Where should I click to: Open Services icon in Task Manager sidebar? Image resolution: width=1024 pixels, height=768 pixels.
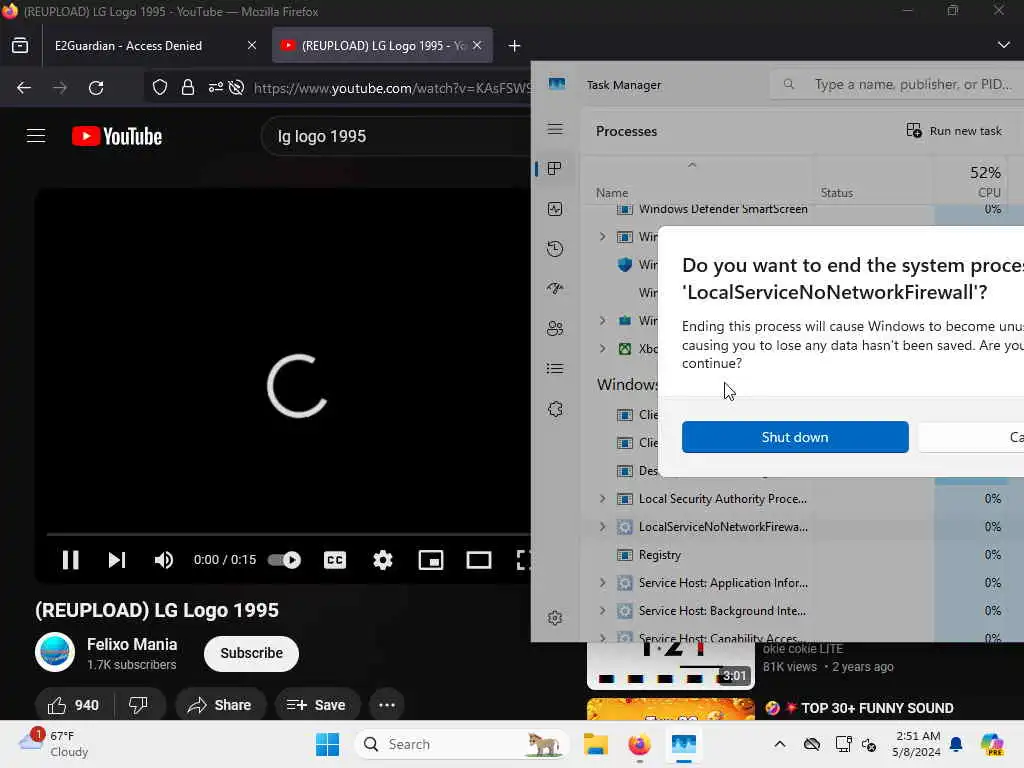click(555, 409)
